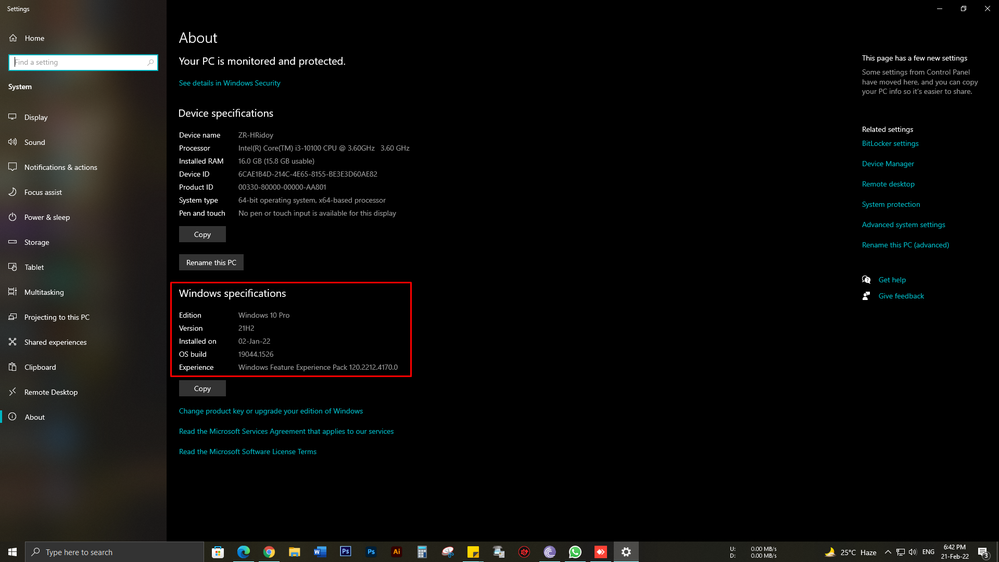Open Rename this PC (advanced) link
This screenshot has height=562, width=999.
click(x=905, y=245)
